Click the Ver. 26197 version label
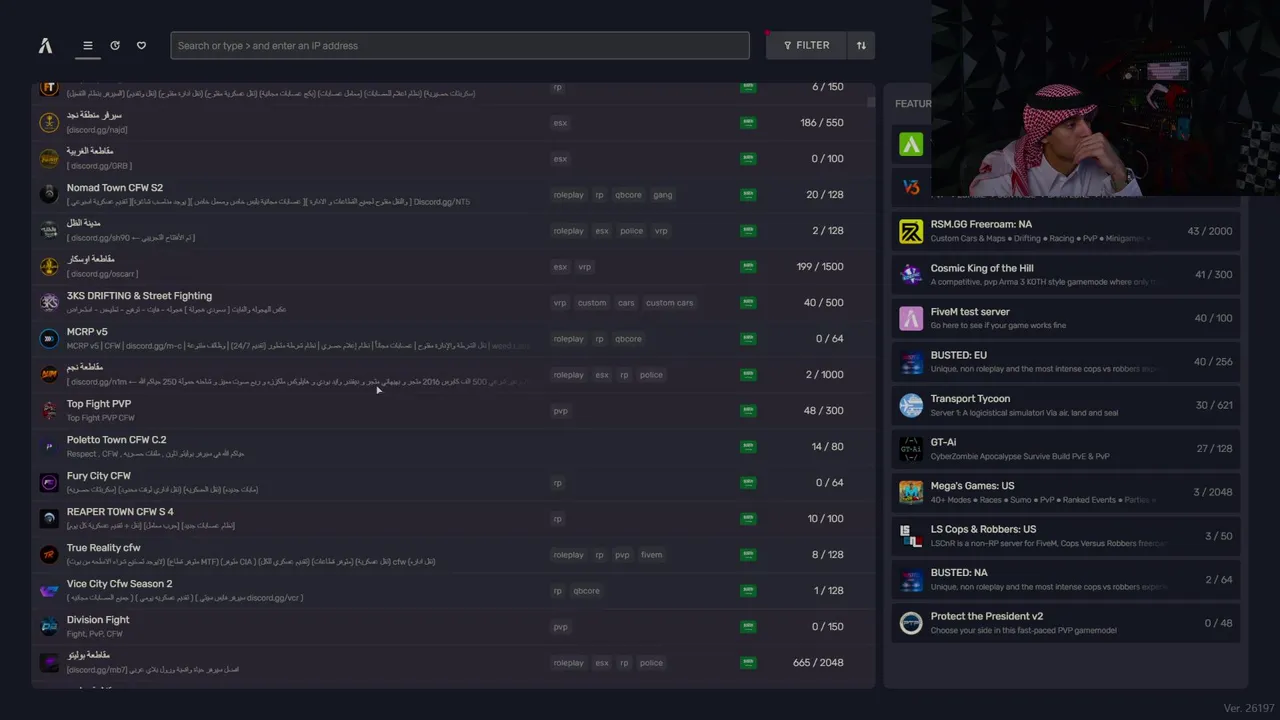Screen dimensions: 1280x720 1249,708
